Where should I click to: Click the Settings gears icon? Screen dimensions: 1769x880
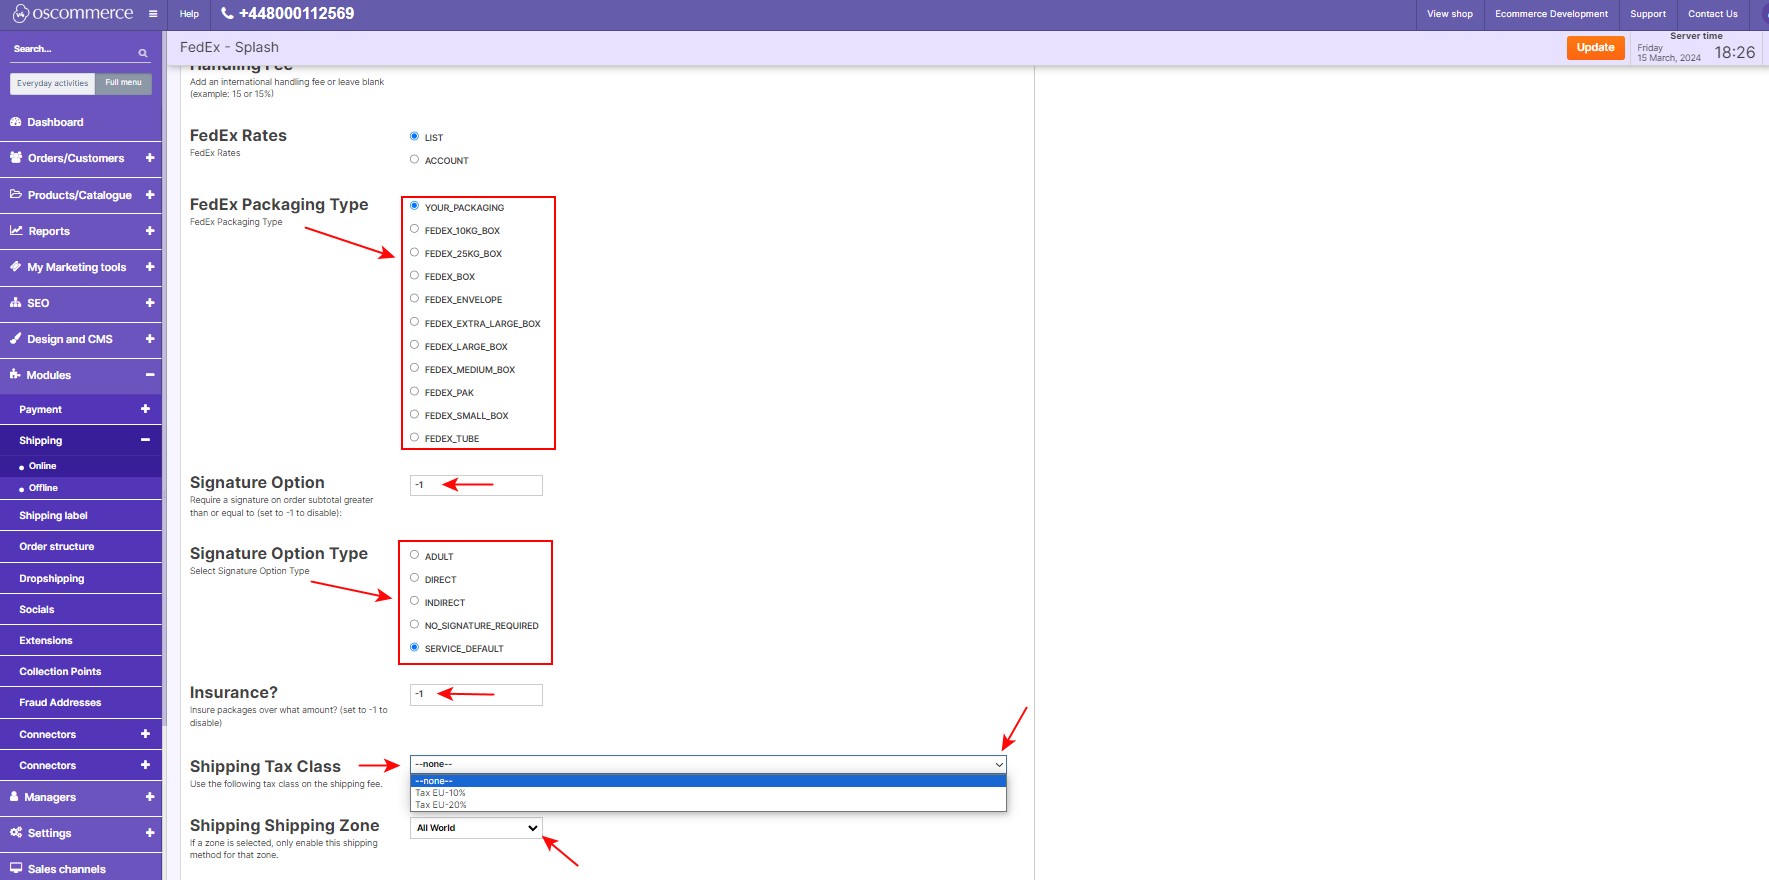point(15,833)
